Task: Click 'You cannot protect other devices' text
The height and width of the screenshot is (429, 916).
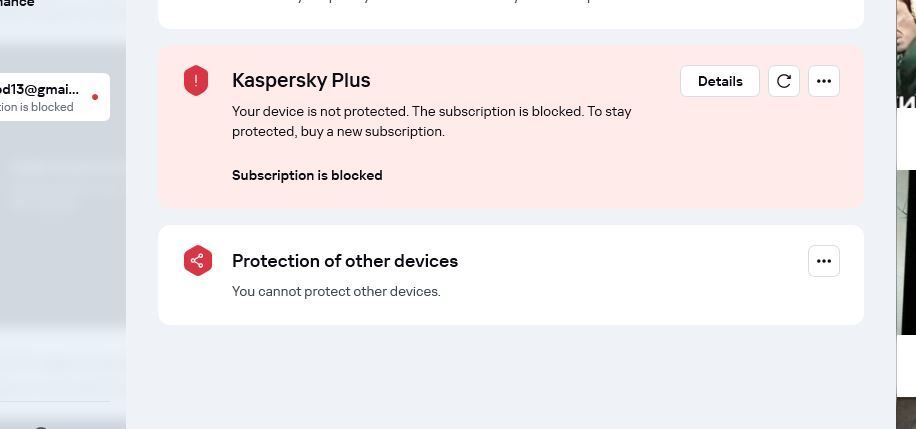Action: (336, 291)
